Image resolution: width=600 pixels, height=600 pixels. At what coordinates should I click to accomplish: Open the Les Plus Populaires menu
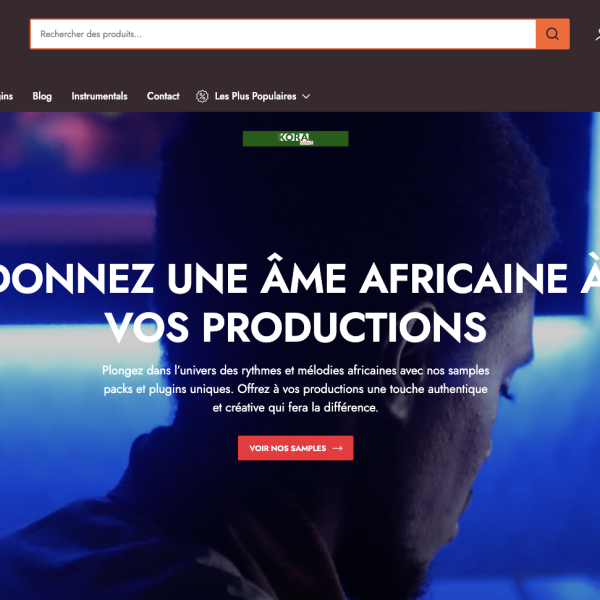click(x=255, y=96)
